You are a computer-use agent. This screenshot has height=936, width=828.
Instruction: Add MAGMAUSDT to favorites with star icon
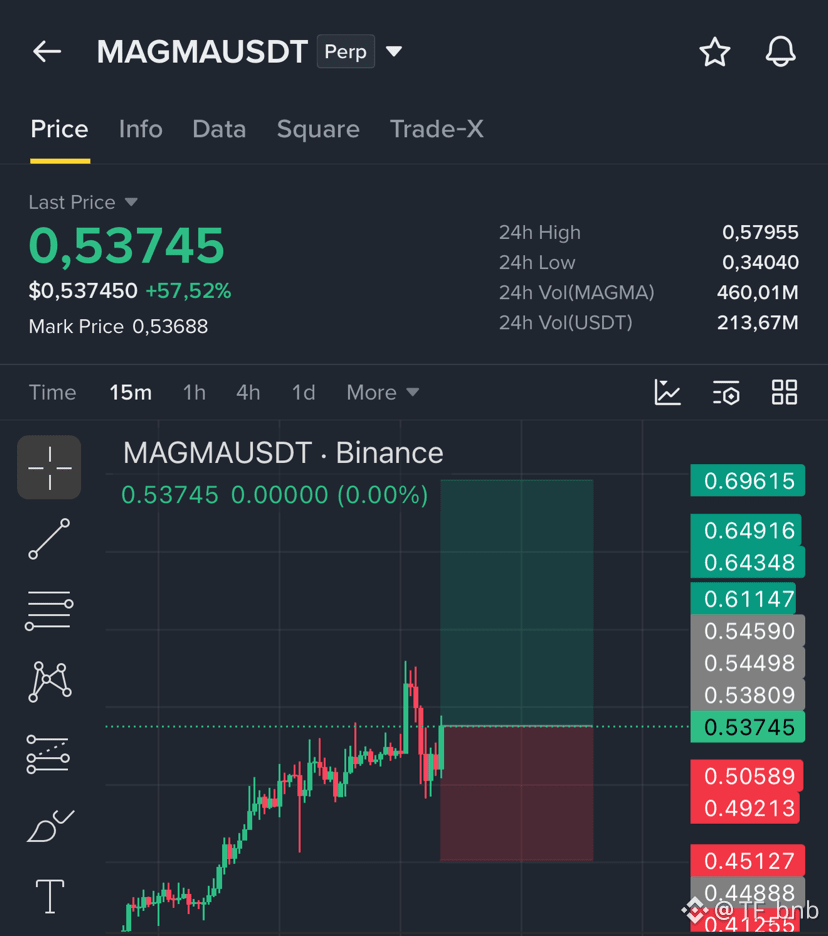tap(715, 52)
